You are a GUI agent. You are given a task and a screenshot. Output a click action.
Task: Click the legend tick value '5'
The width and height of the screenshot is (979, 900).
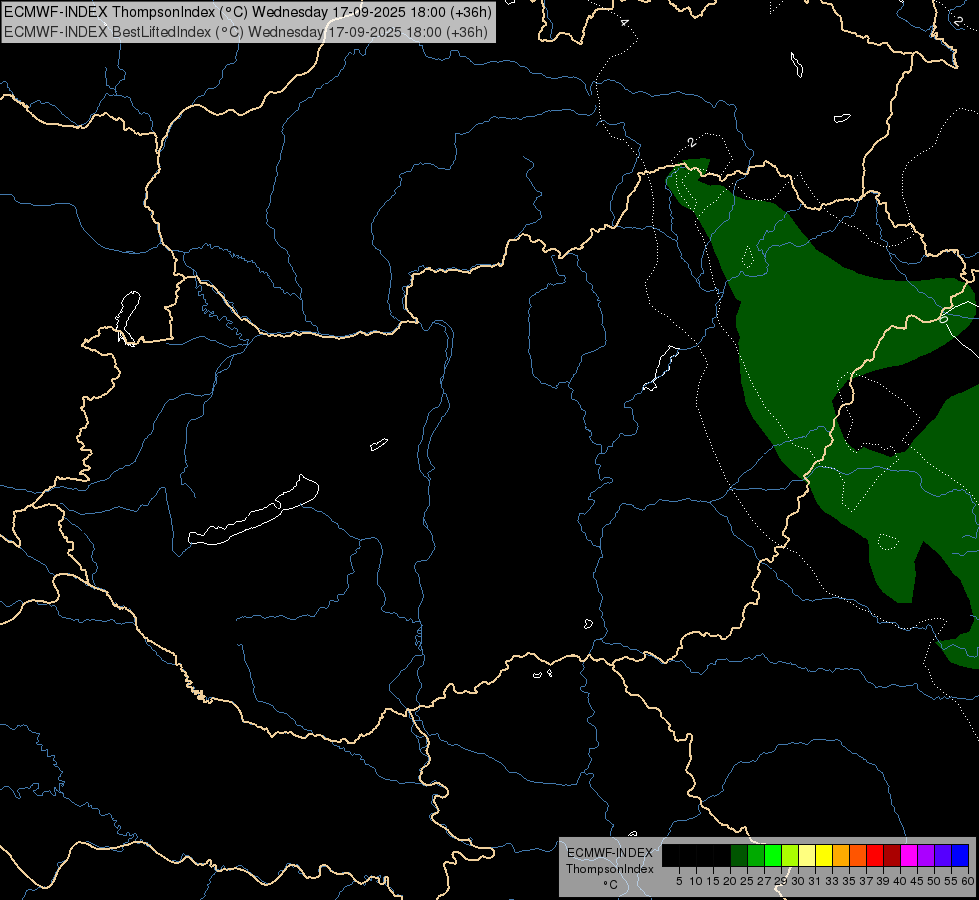679,881
